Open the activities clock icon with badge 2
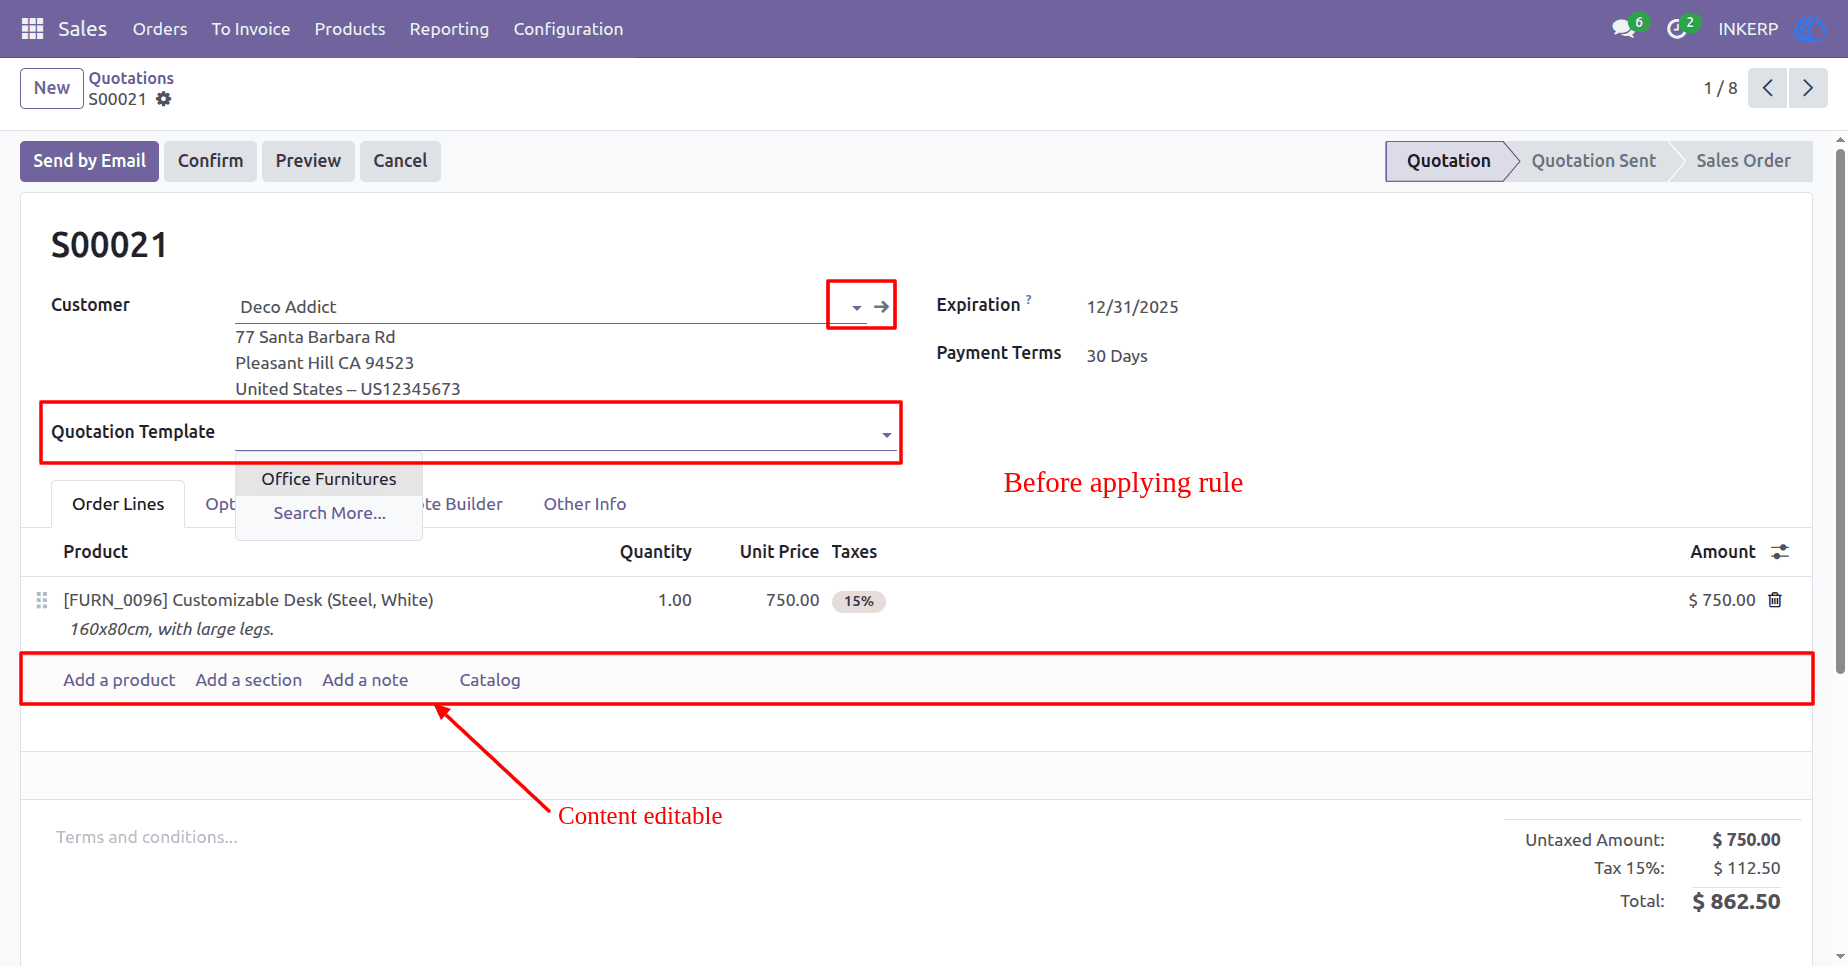The height and width of the screenshot is (966, 1848). 1677,29
